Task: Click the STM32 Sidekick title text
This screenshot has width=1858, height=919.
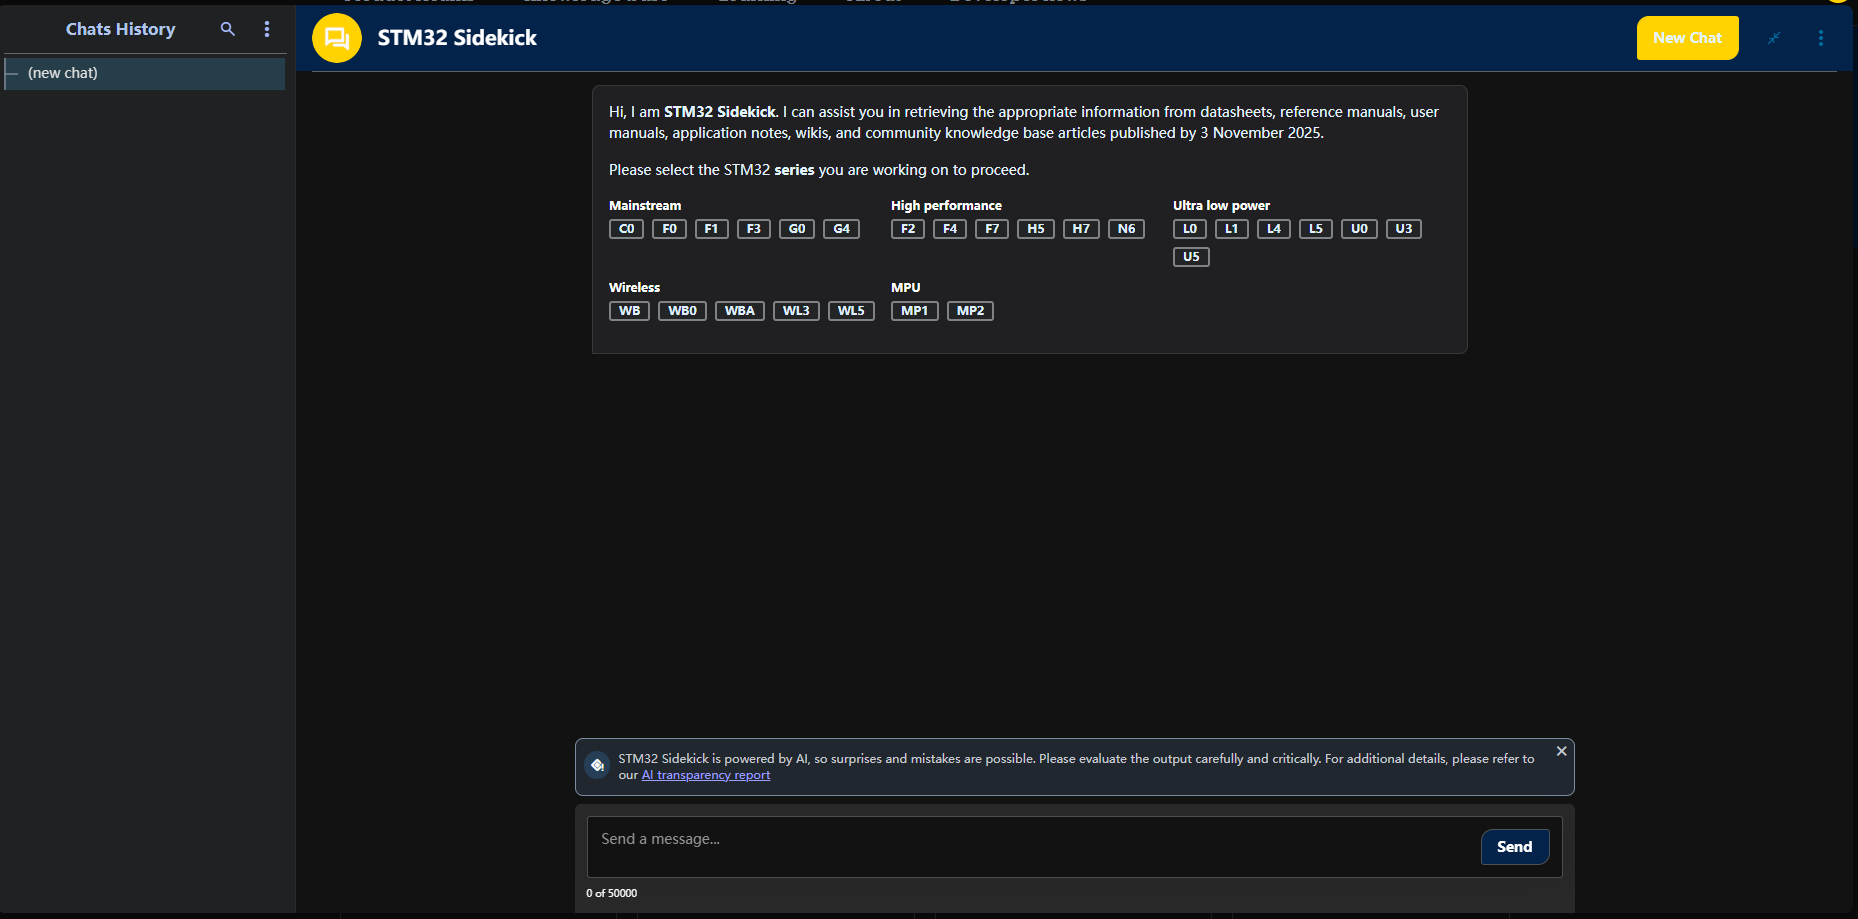Action: (x=457, y=38)
